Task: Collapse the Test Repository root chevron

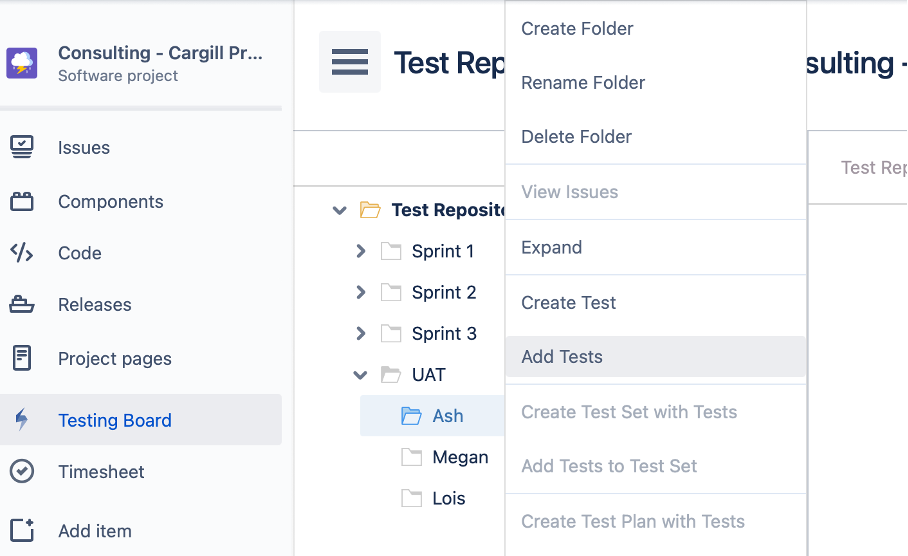Action: point(340,210)
